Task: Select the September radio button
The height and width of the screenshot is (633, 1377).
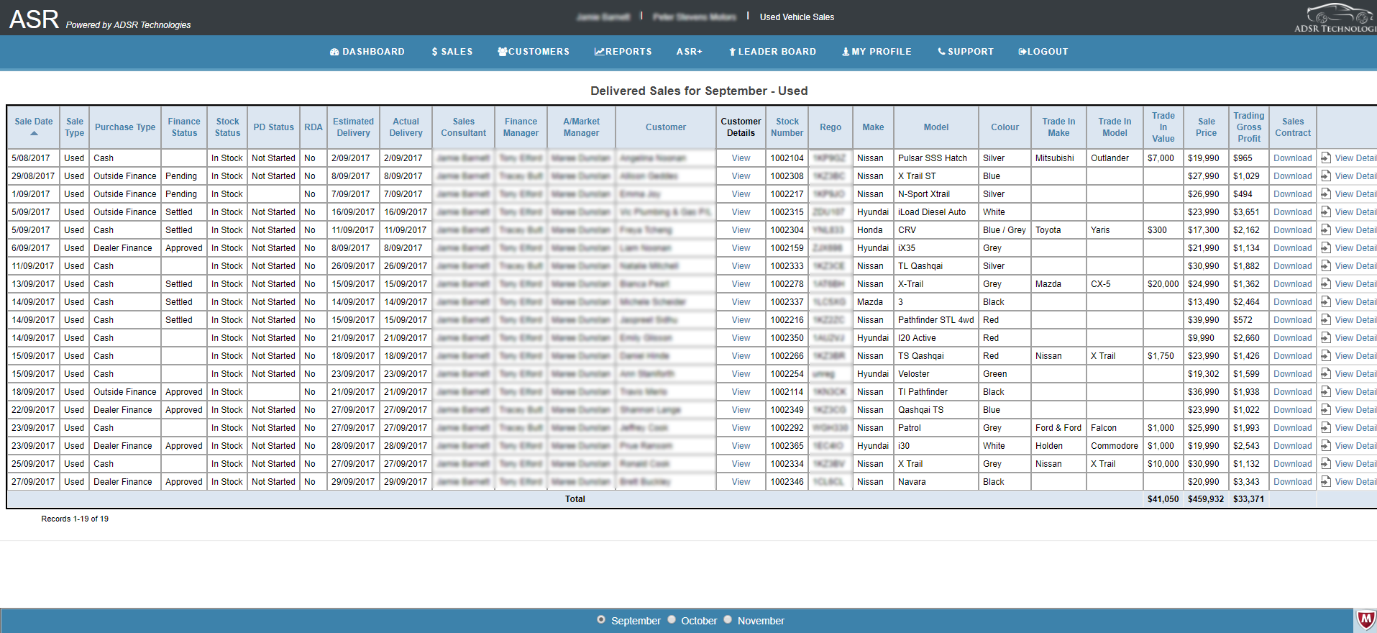Action: click(x=601, y=620)
